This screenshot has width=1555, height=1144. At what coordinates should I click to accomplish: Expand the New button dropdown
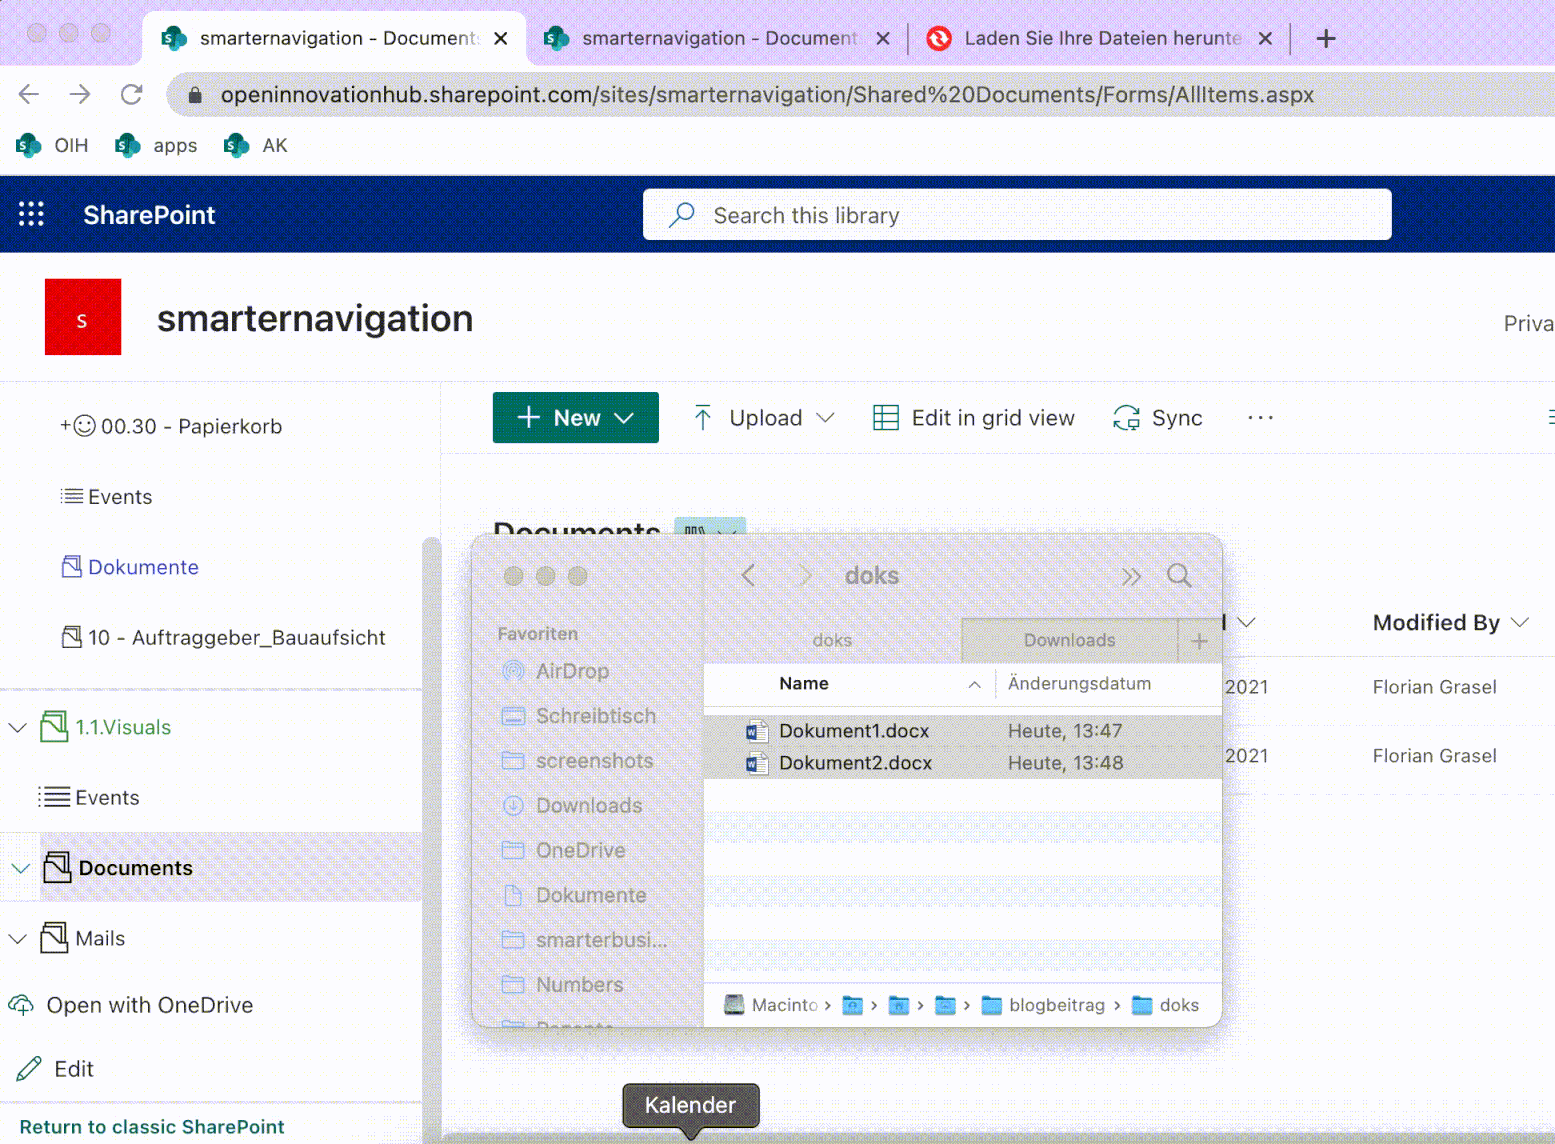pyautogui.click(x=626, y=418)
